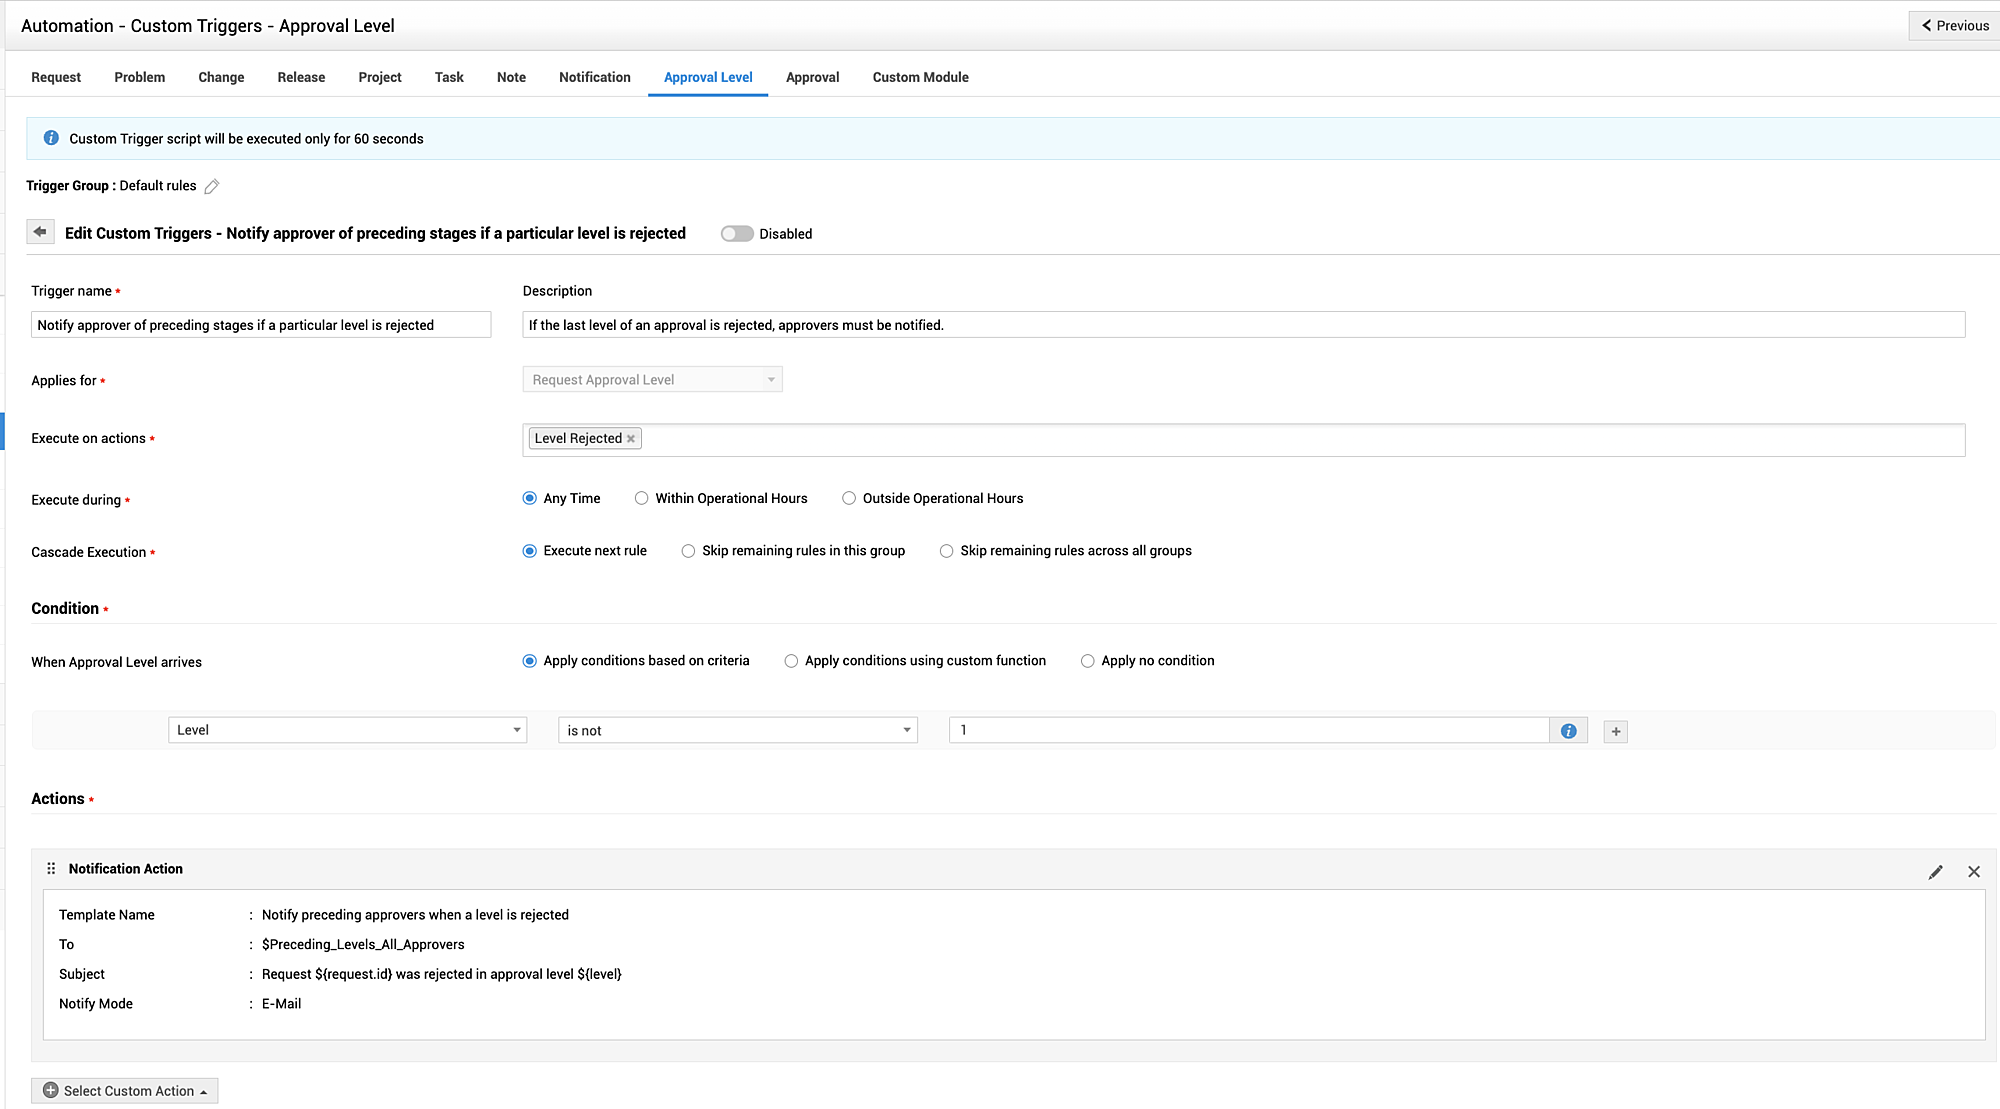The width and height of the screenshot is (2000, 1109).
Task: Open the Custom Module tab
Action: click(x=920, y=77)
